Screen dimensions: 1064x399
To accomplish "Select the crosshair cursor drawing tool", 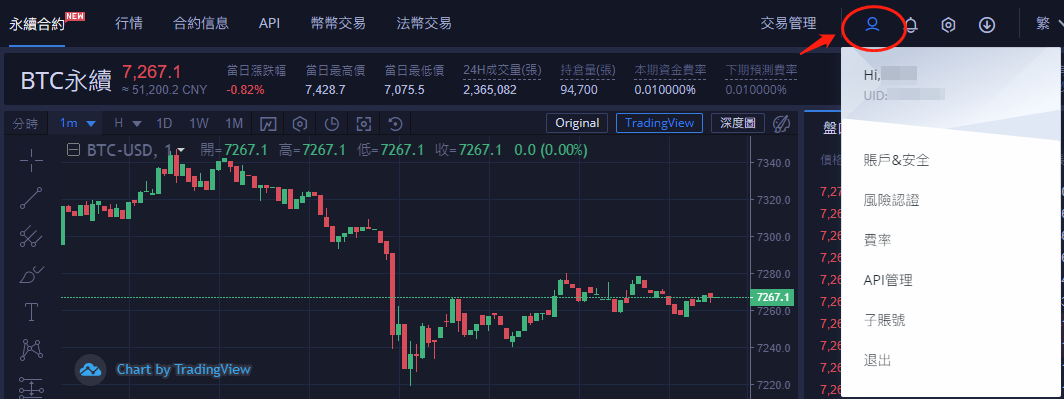I will [x=31, y=162].
